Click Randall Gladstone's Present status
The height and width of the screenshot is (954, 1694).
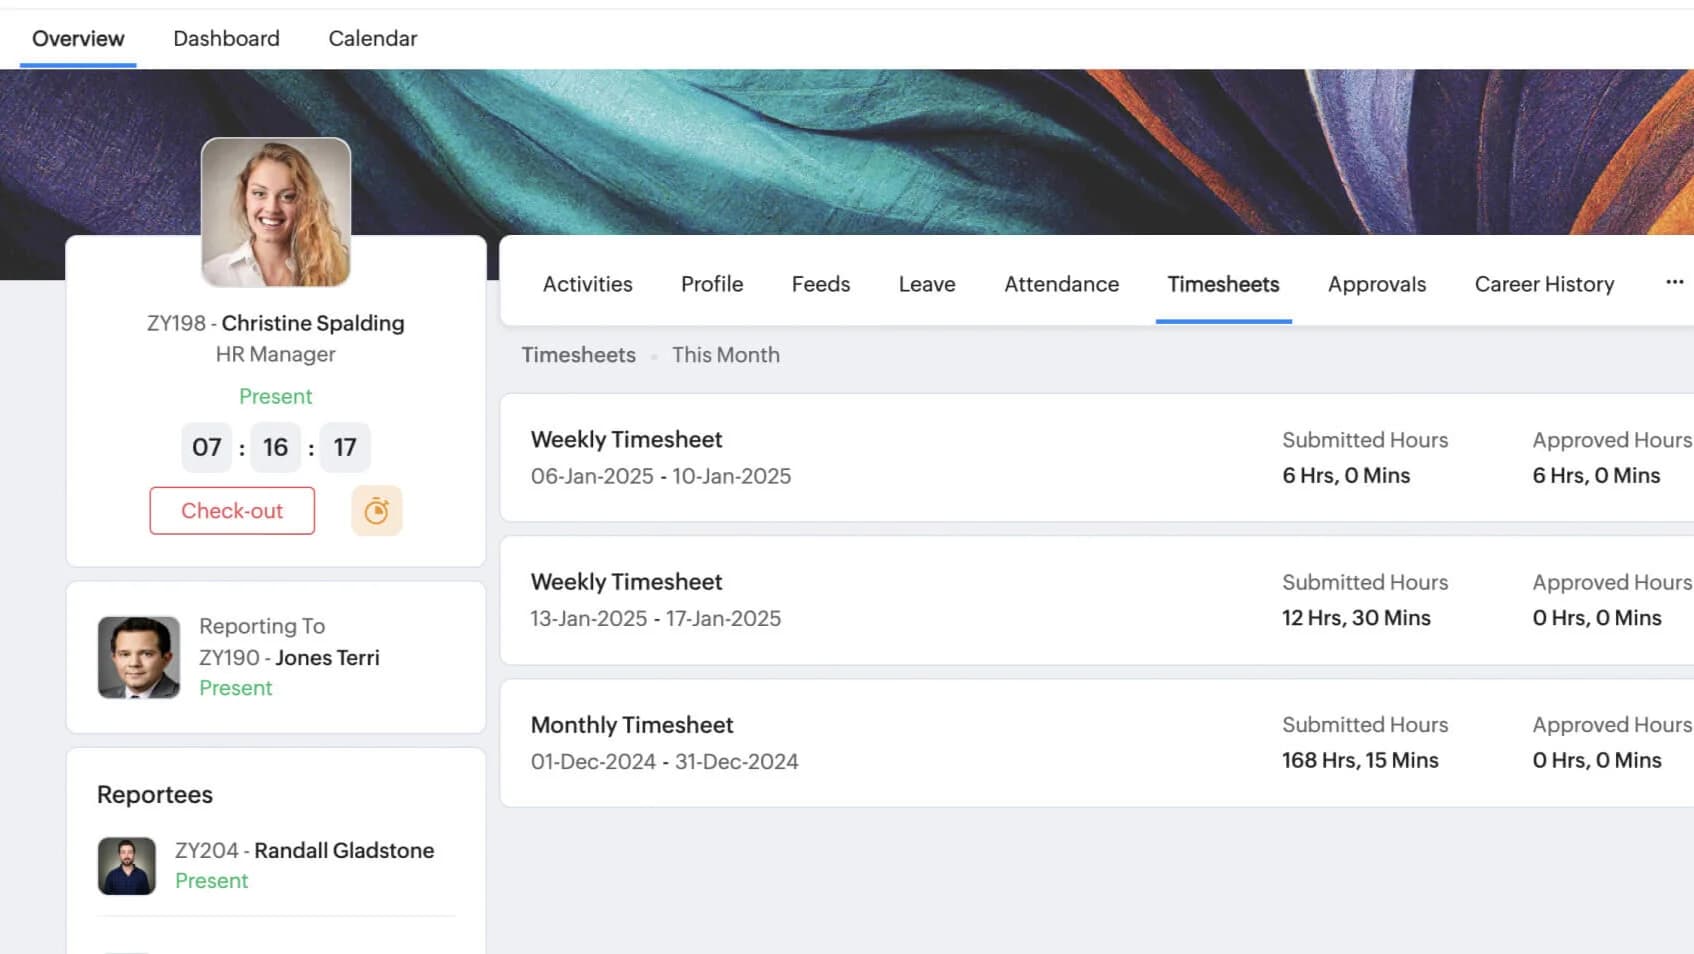212,881
